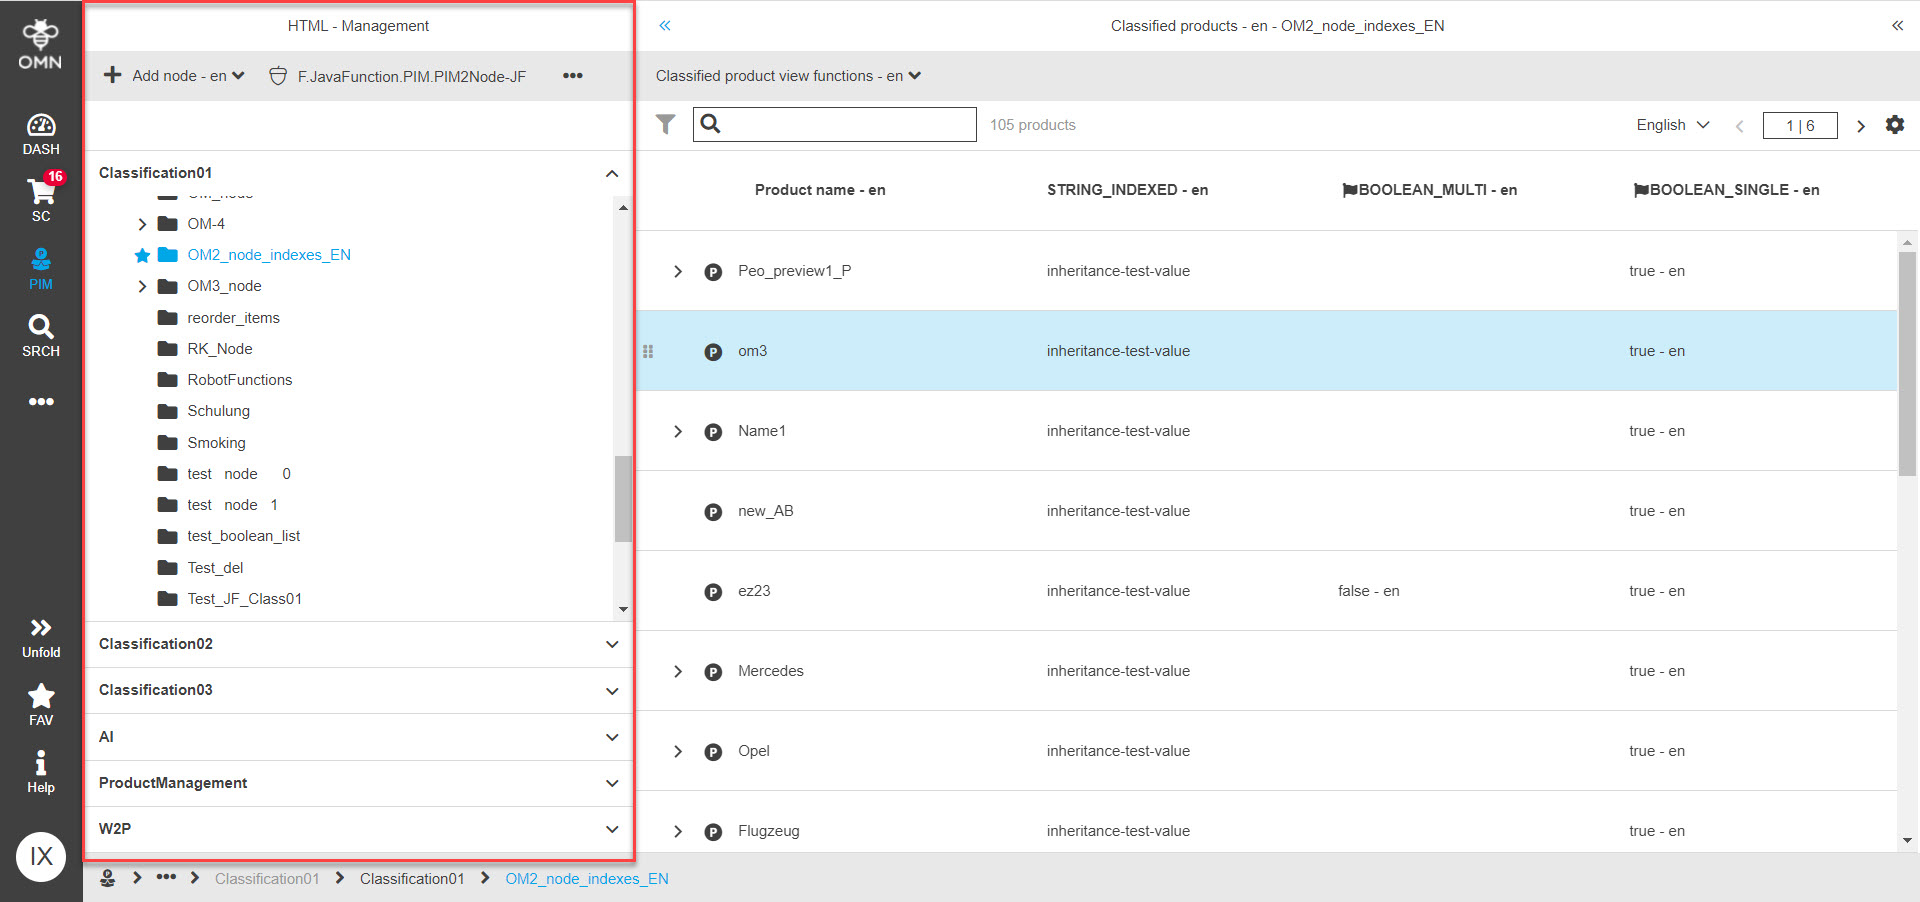Open the SRCH search module
1920x902 pixels.
click(x=40, y=333)
